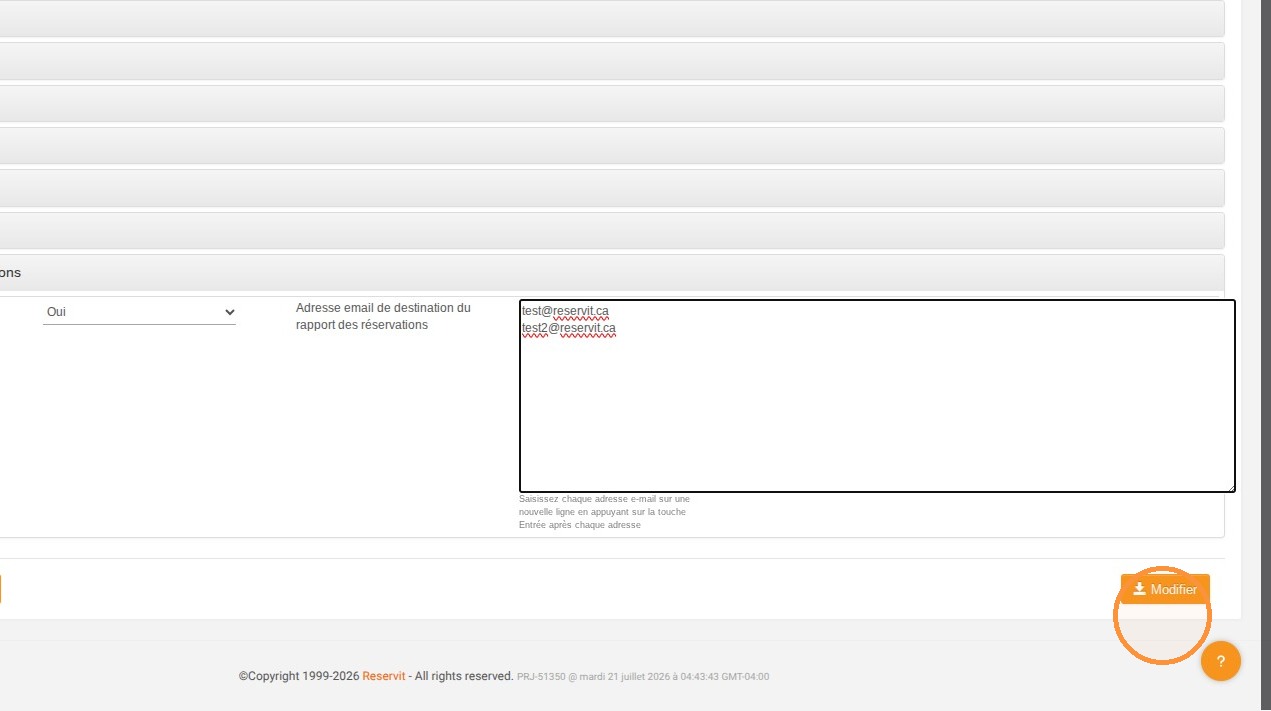Open the Oui dropdown selector
Screen dimensions: 1271x711
coord(139,312)
